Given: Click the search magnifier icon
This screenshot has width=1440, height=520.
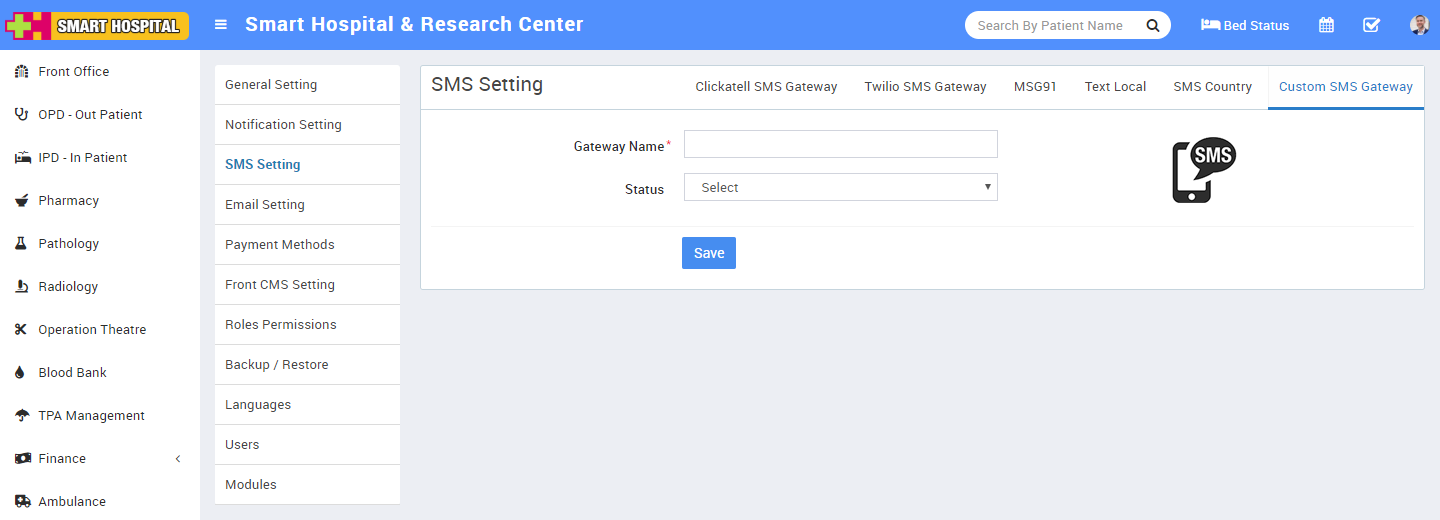Looking at the screenshot, I should pos(1152,25).
